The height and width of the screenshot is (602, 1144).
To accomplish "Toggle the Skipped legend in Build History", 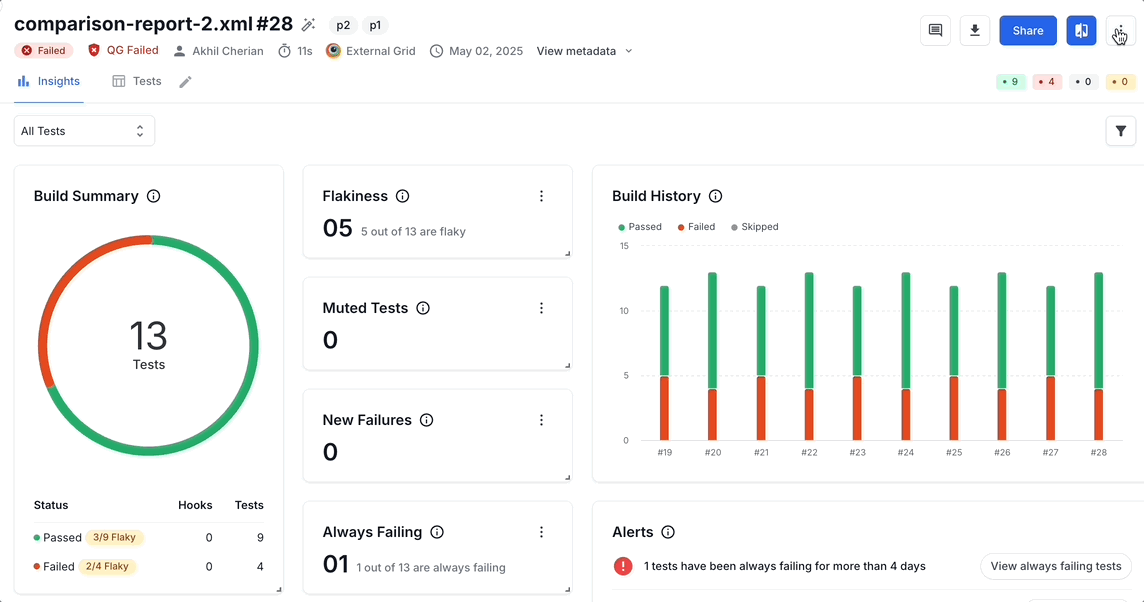I will pyautogui.click(x=754, y=227).
